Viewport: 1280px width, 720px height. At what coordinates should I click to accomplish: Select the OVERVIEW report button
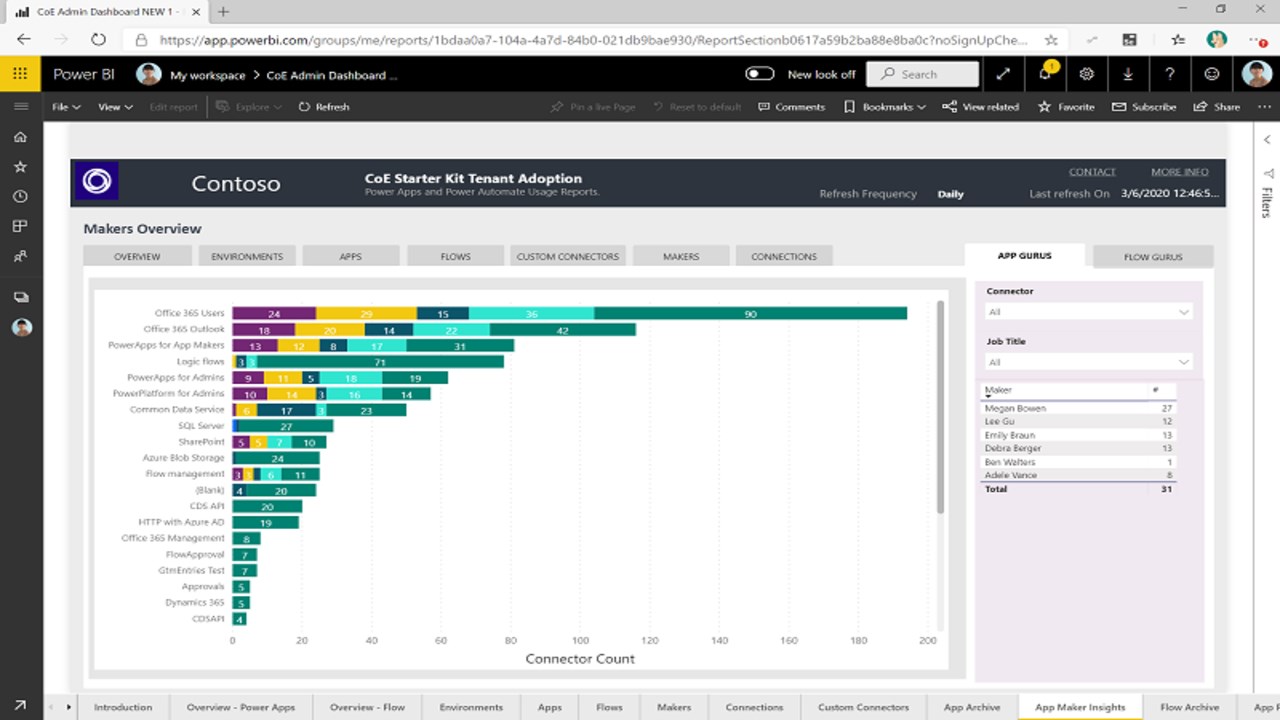(137, 256)
